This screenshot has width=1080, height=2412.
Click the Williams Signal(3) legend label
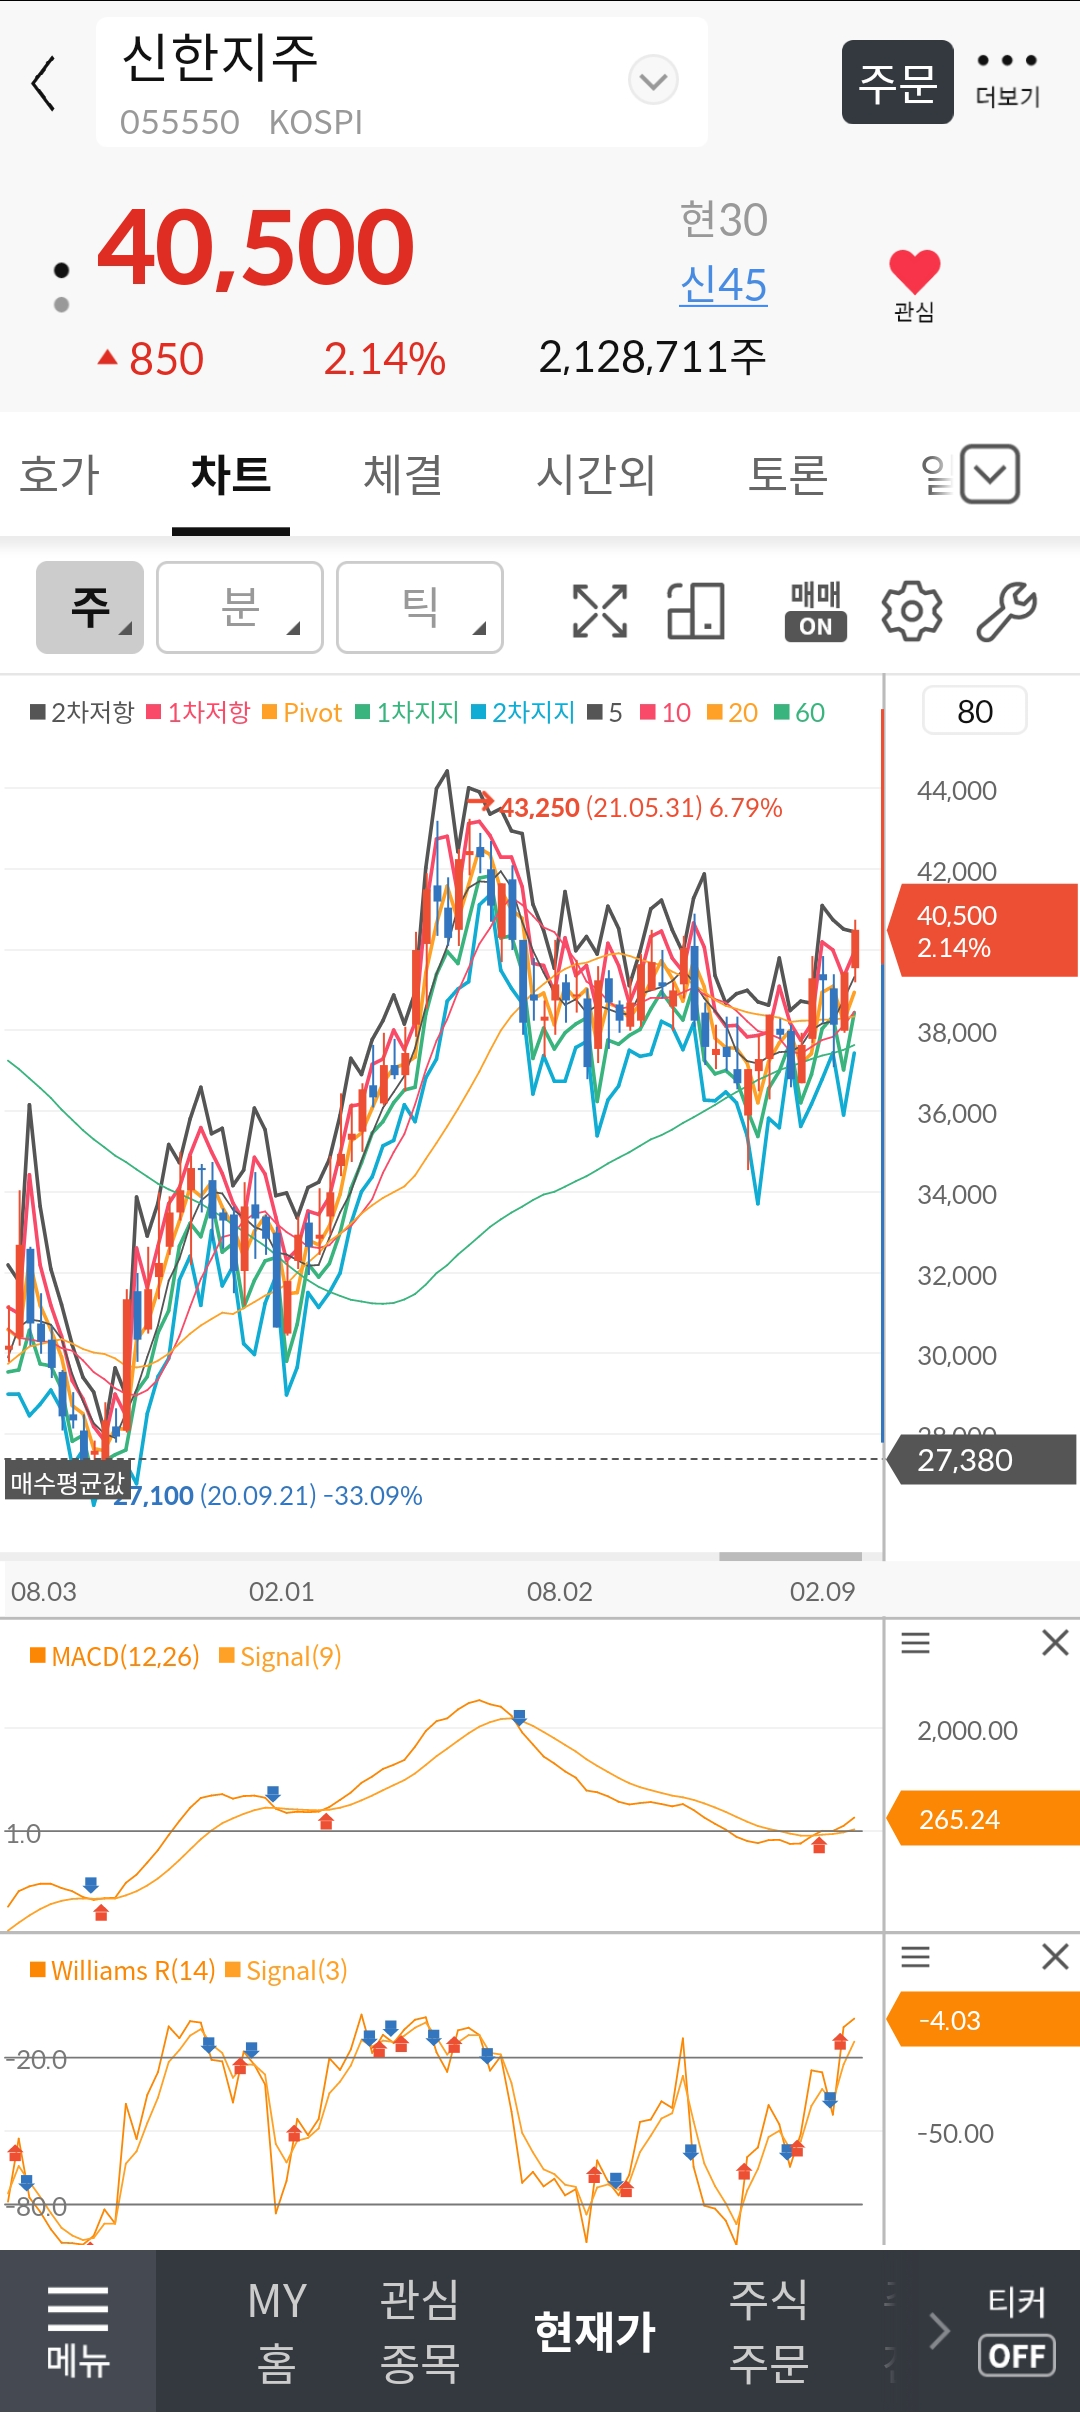287,1971
